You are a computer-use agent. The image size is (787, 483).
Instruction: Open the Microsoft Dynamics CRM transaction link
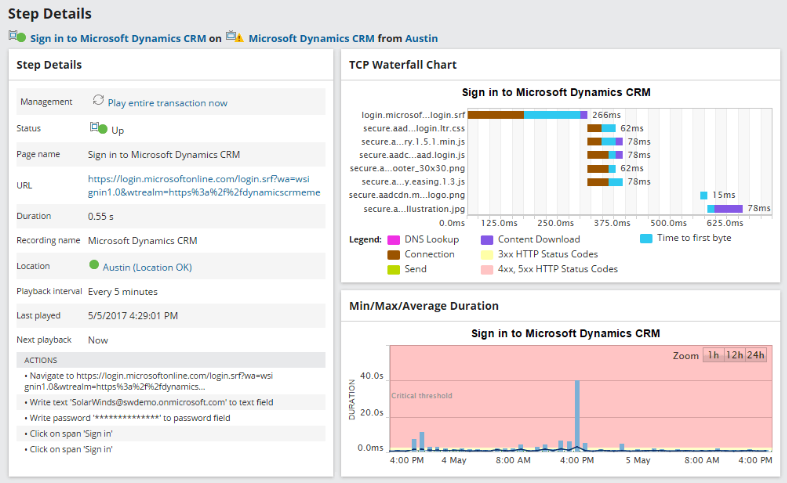[x=311, y=38]
